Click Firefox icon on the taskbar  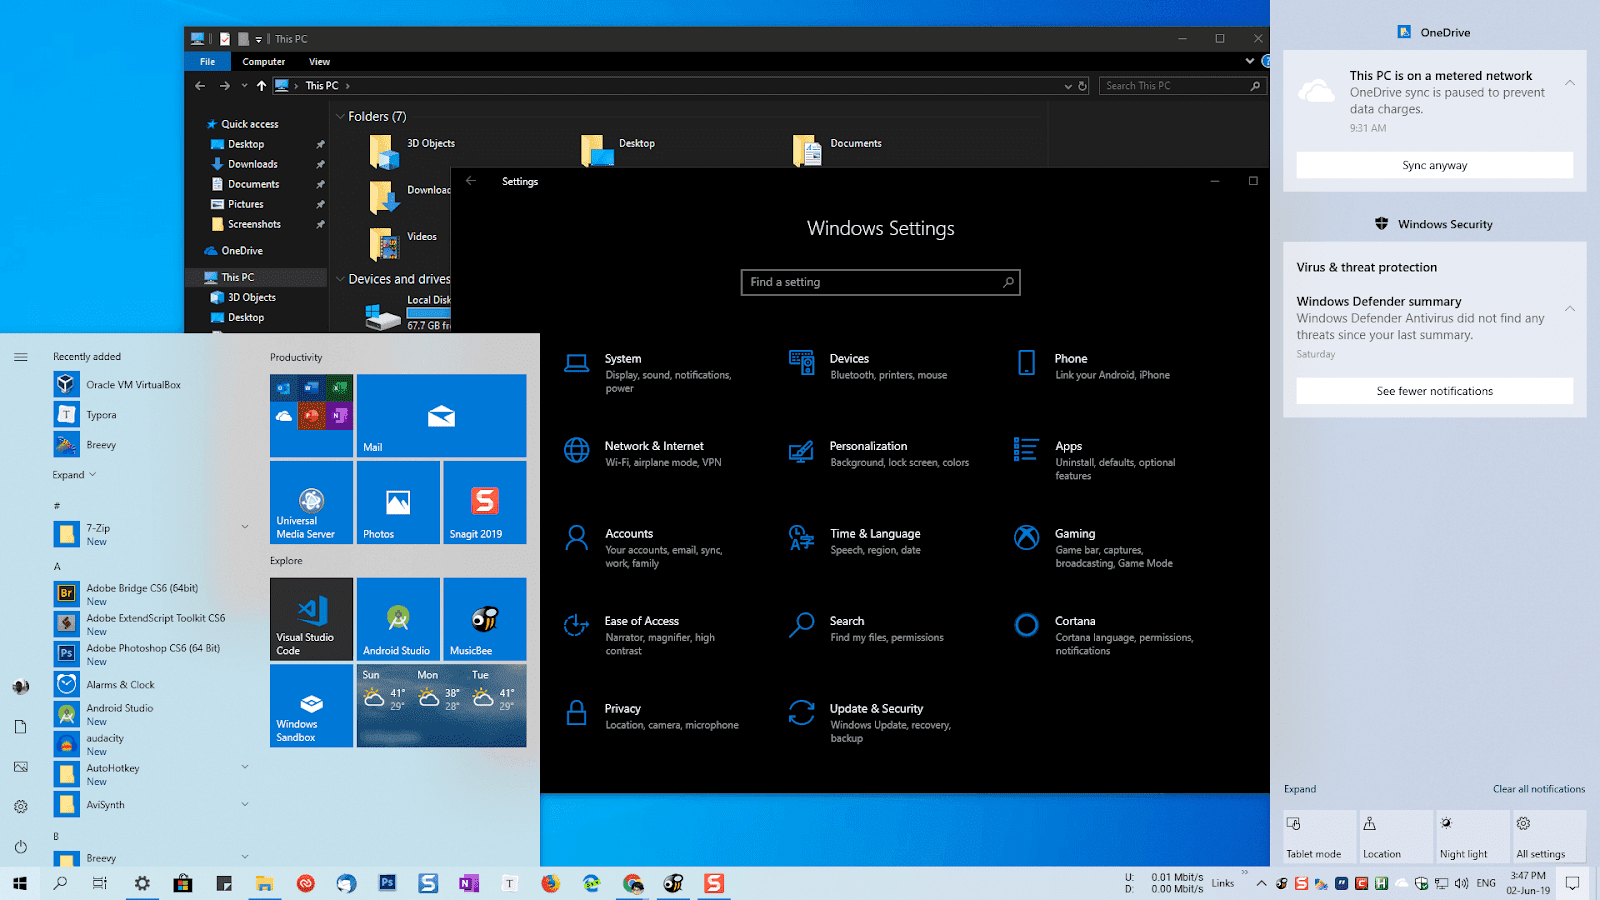(550, 883)
